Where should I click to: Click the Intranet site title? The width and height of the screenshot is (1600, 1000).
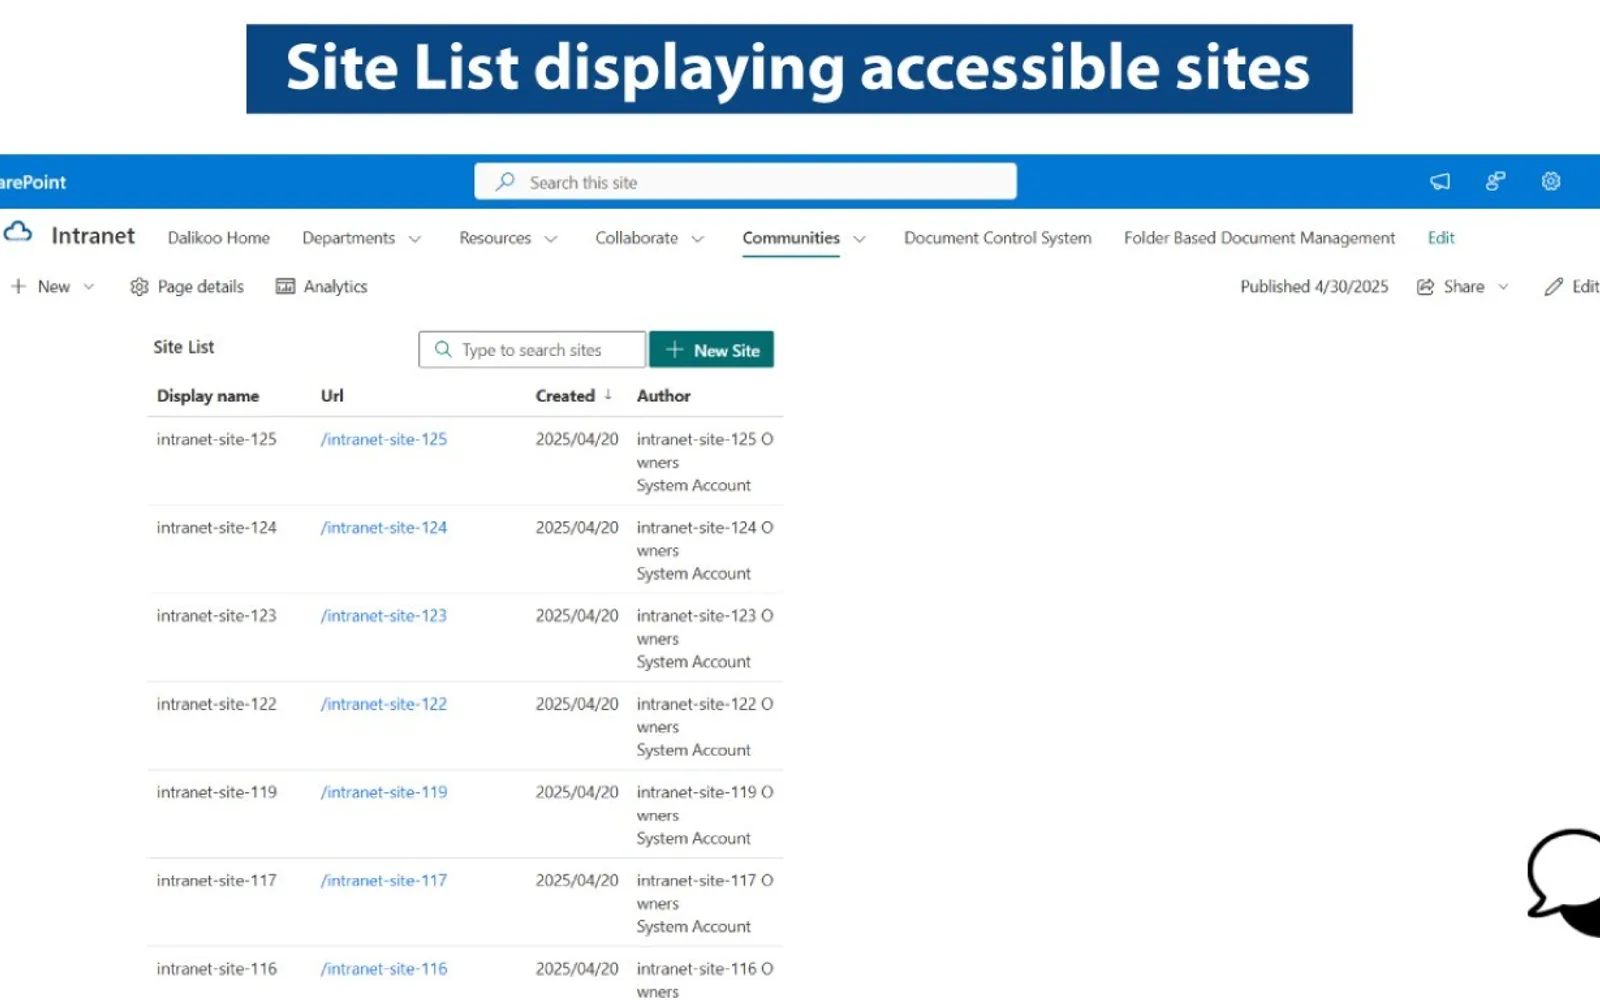[93, 236]
